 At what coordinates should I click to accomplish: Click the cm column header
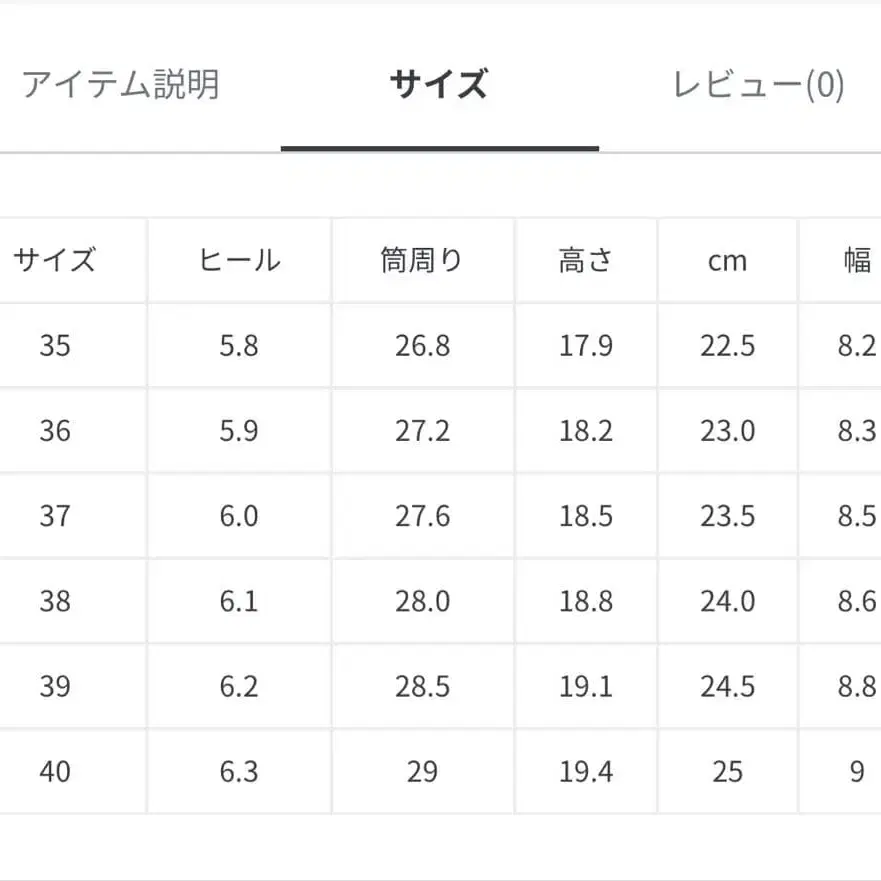[x=728, y=260]
